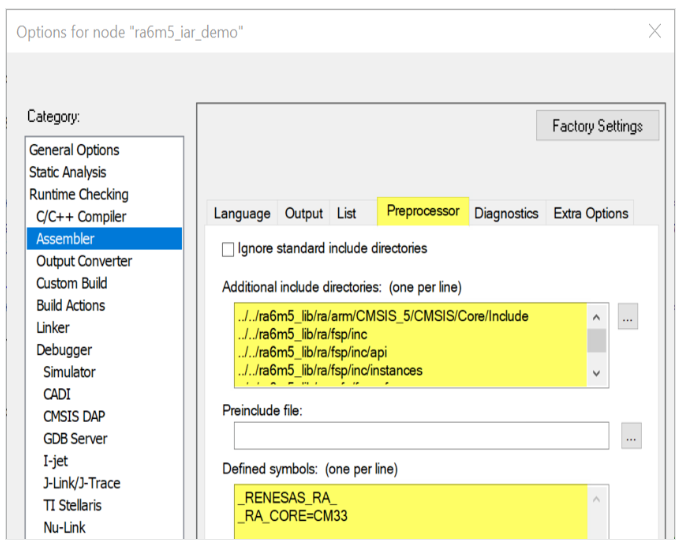
Task: Select the Assembler category
Action: pos(105,239)
